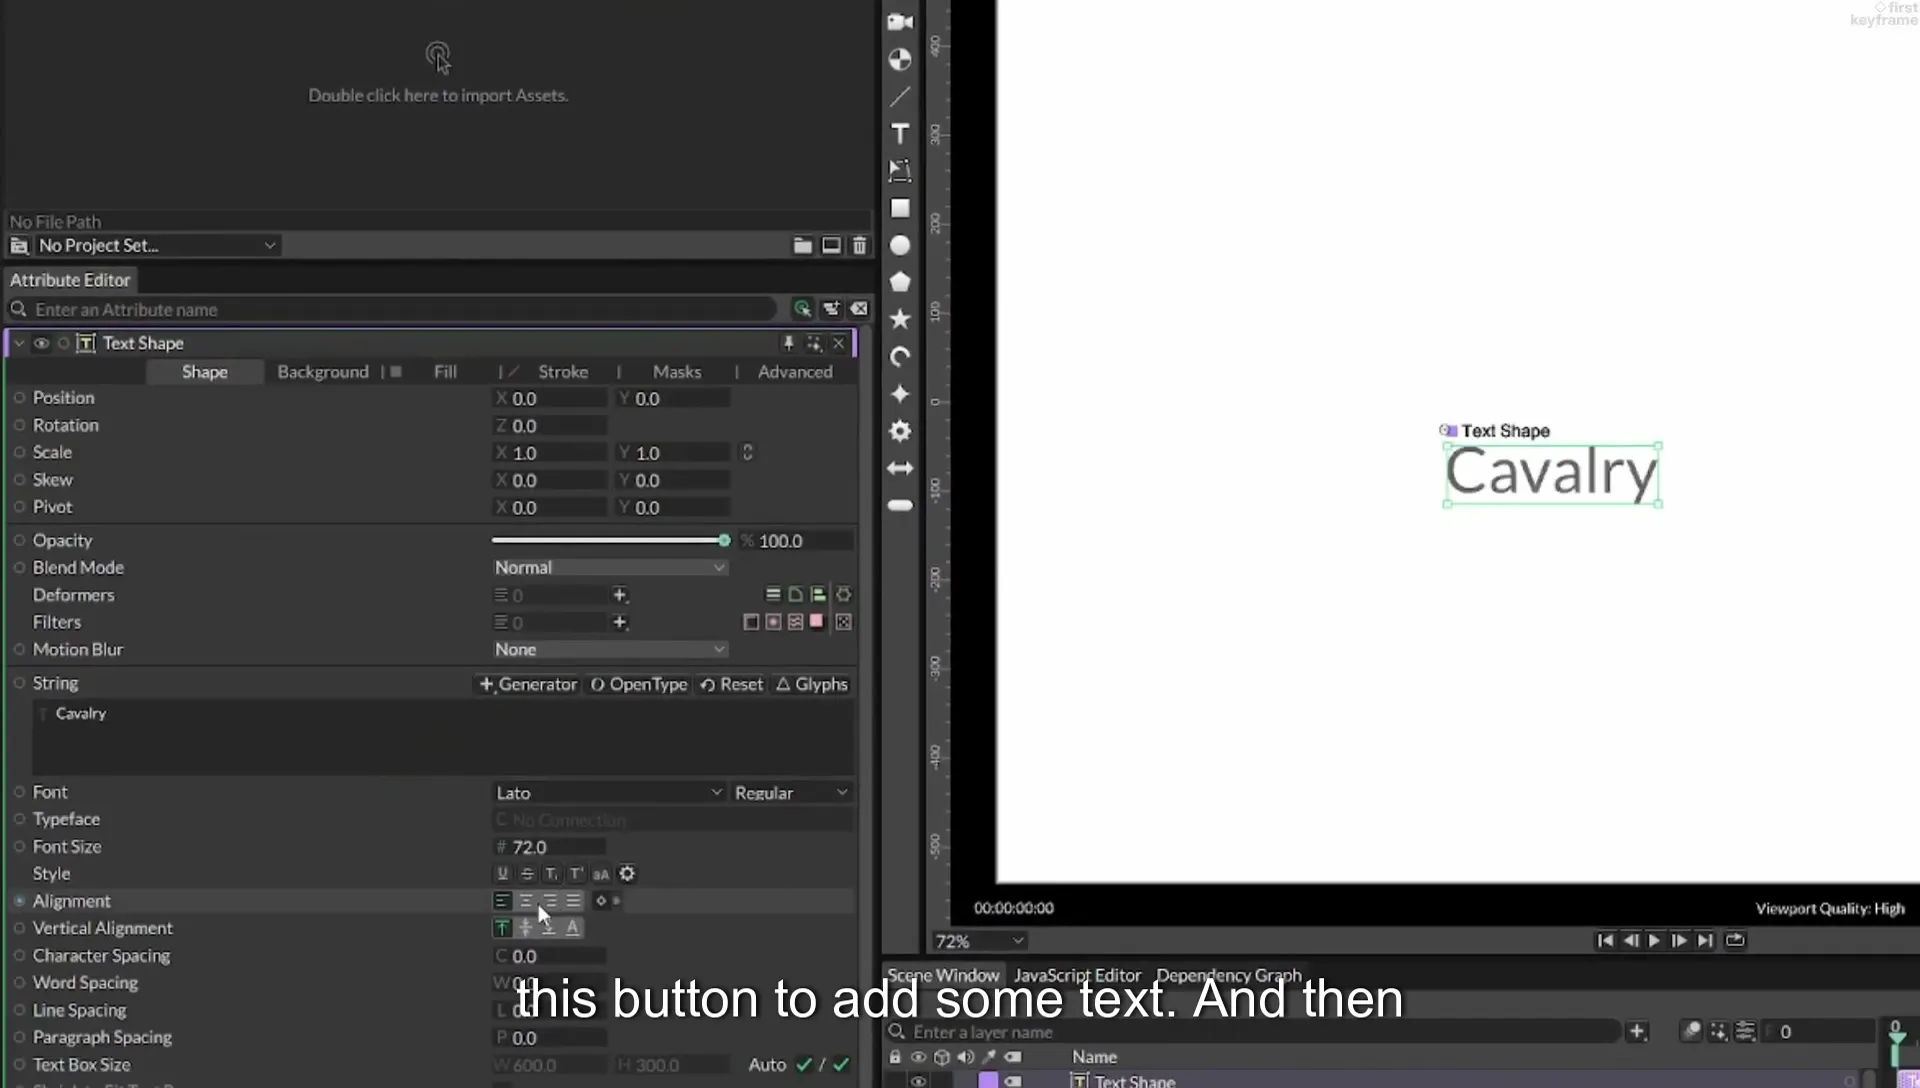Toggle scale proportion lock
This screenshot has height=1088, width=1920.
click(747, 452)
